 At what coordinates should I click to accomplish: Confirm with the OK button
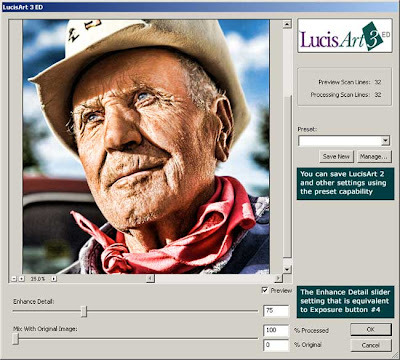371,329
